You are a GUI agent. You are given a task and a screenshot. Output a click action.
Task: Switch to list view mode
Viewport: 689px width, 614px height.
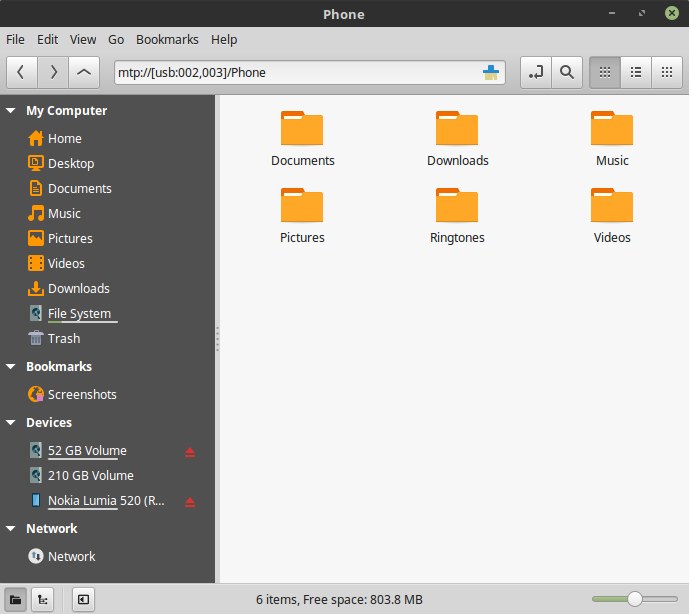pyautogui.click(x=635, y=72)
